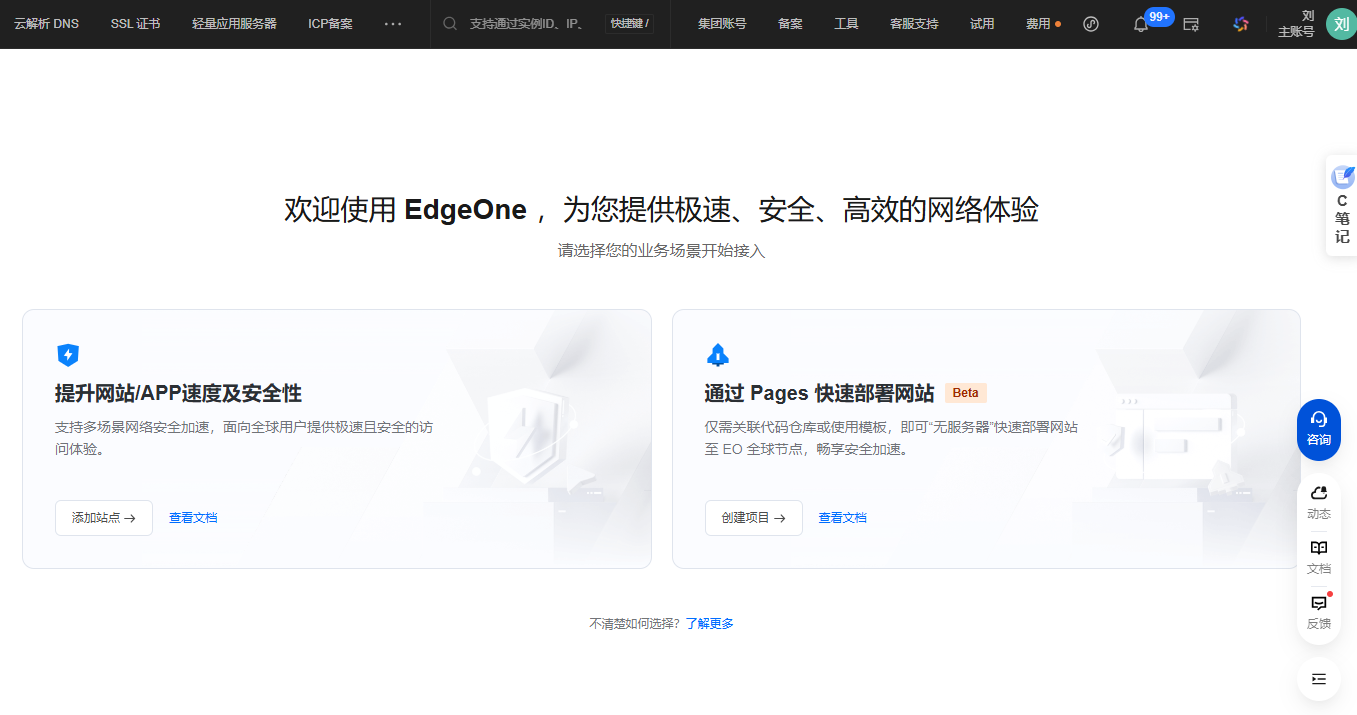Screen dimensions: 1357x715
Task: Collapse the floating side toolbar
Action: (1319, 679)
